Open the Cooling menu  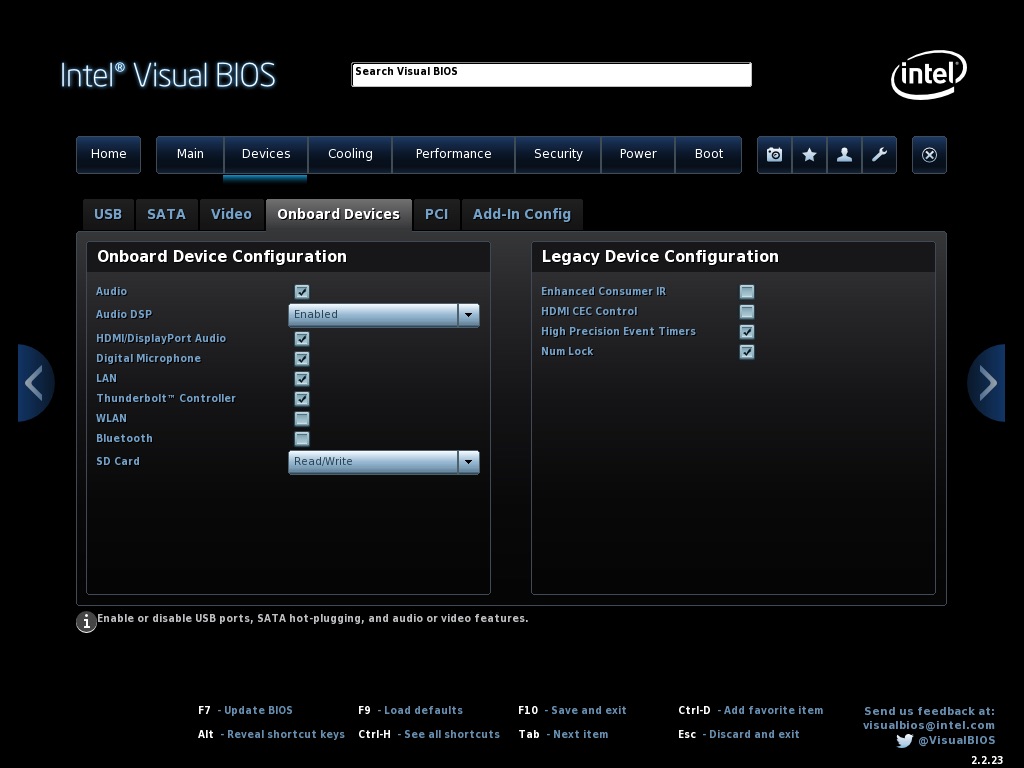tap(350, 155)
